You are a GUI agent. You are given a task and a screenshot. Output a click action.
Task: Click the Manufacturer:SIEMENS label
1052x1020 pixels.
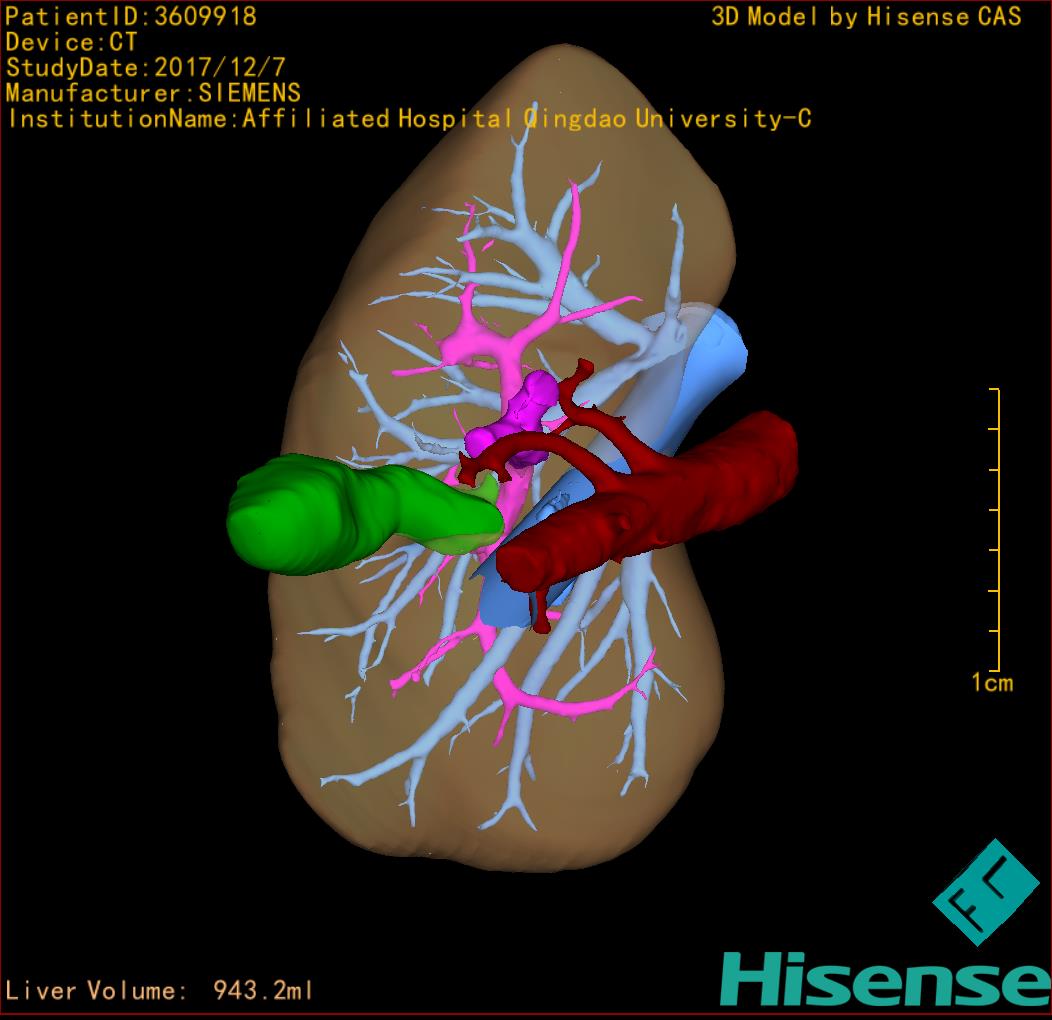[x=153, y=93]
